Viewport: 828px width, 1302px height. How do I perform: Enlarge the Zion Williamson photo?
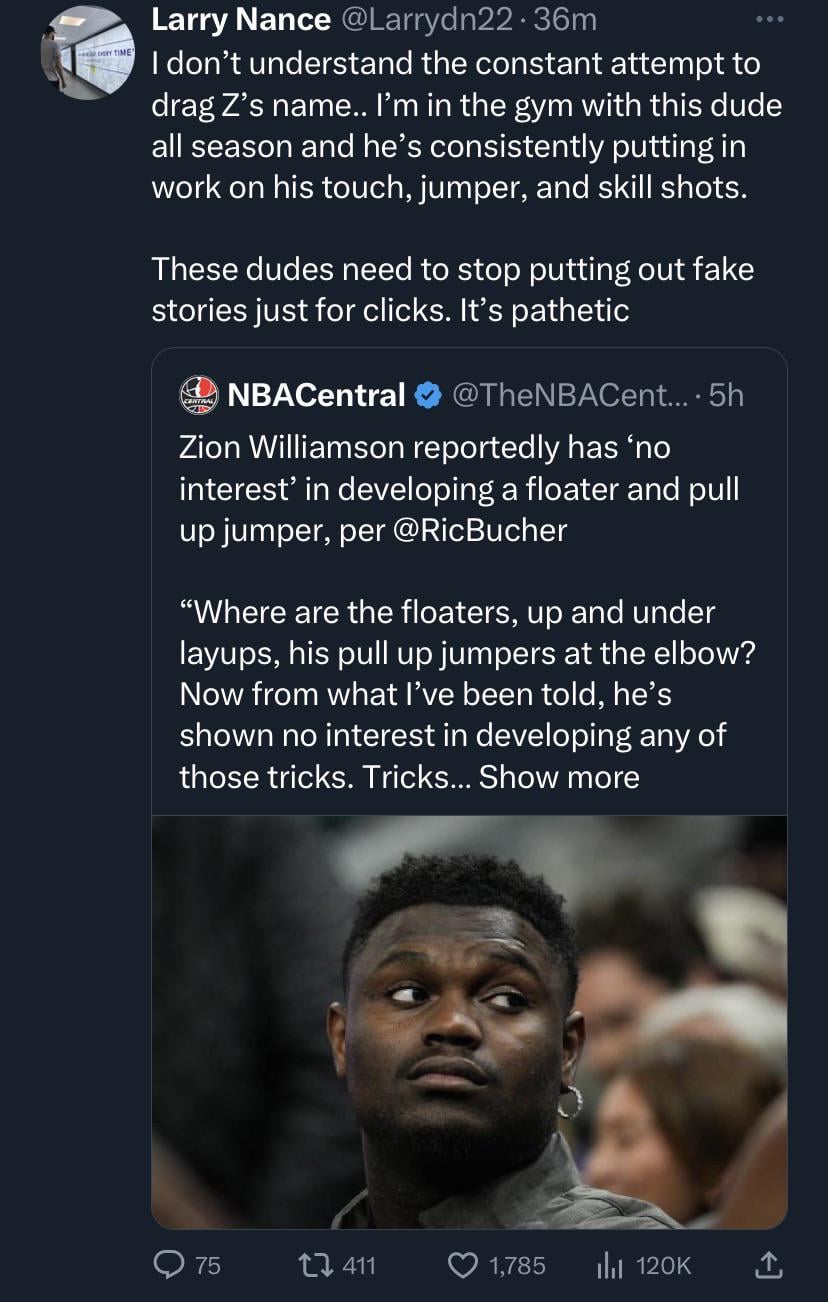point(469,1021)
